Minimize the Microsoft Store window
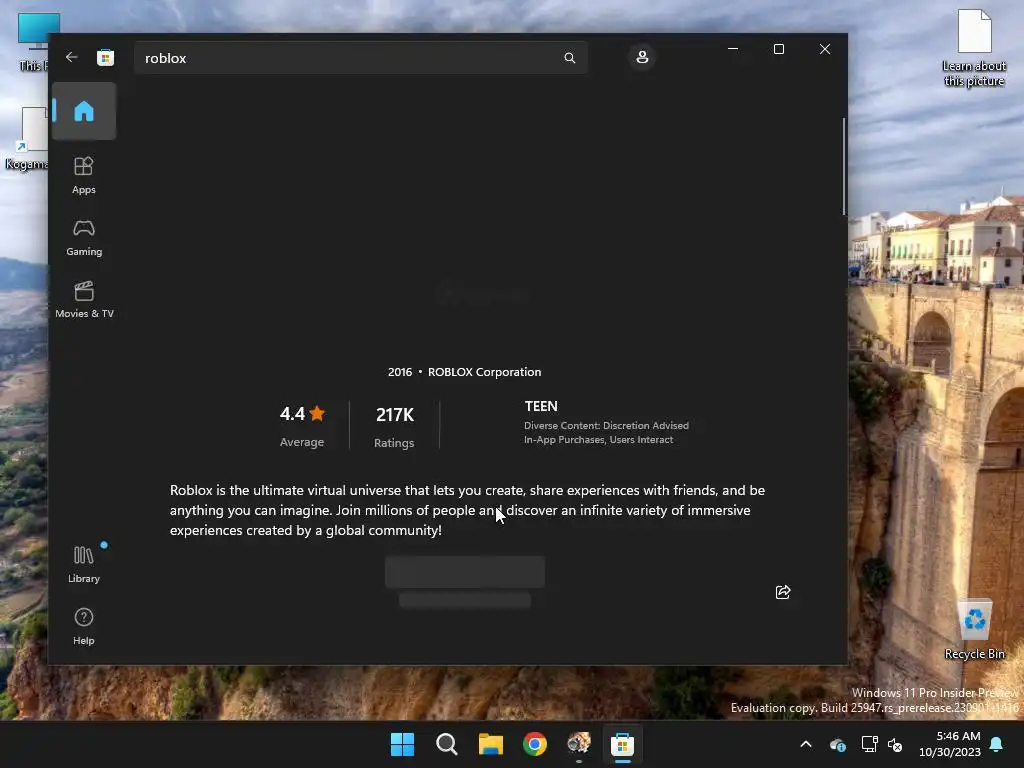 pyautogui.click(x=733, y=49)
